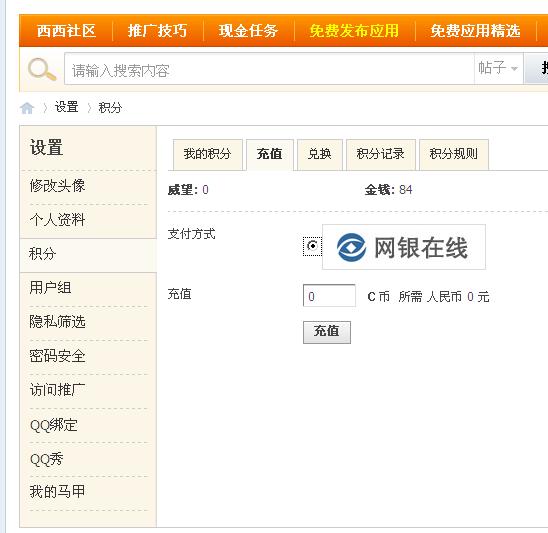Switch to the 充值 tab
548x533 pixels.
click(x=269, y=154)
